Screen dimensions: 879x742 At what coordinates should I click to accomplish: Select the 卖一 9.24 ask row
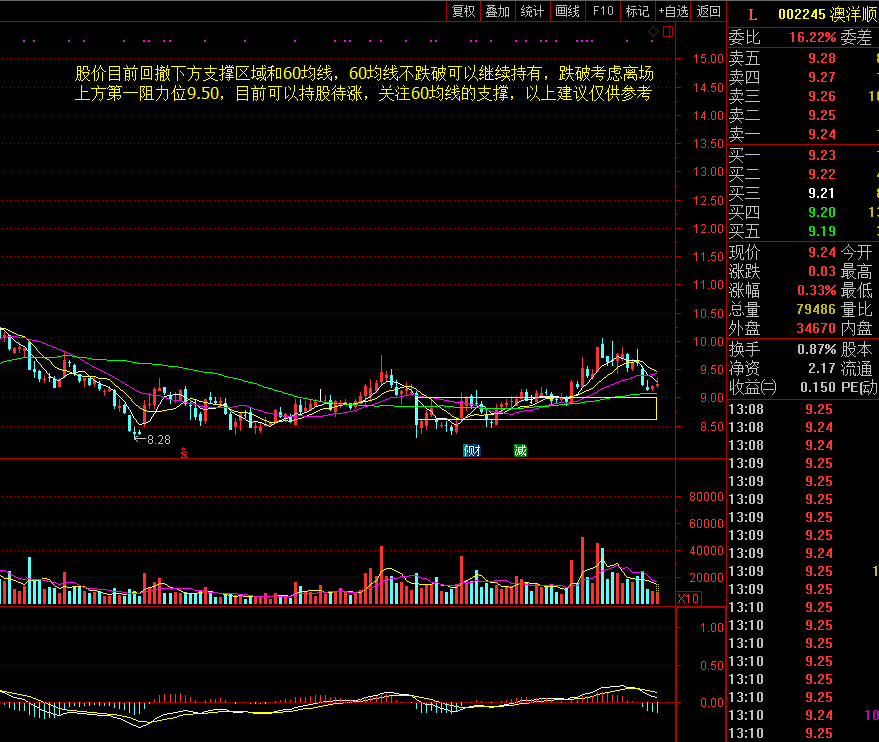coord(803,135)
